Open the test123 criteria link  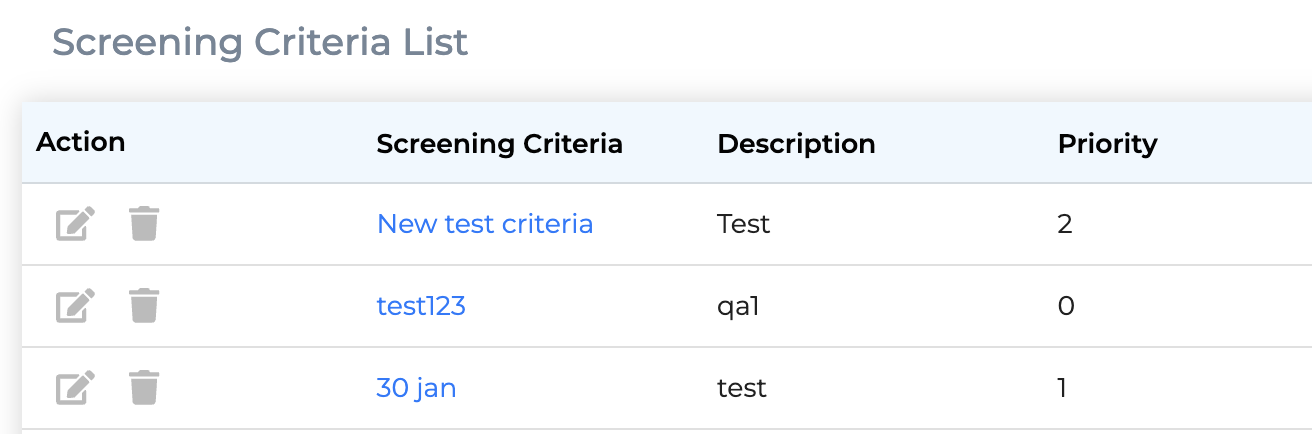(421, 306)
